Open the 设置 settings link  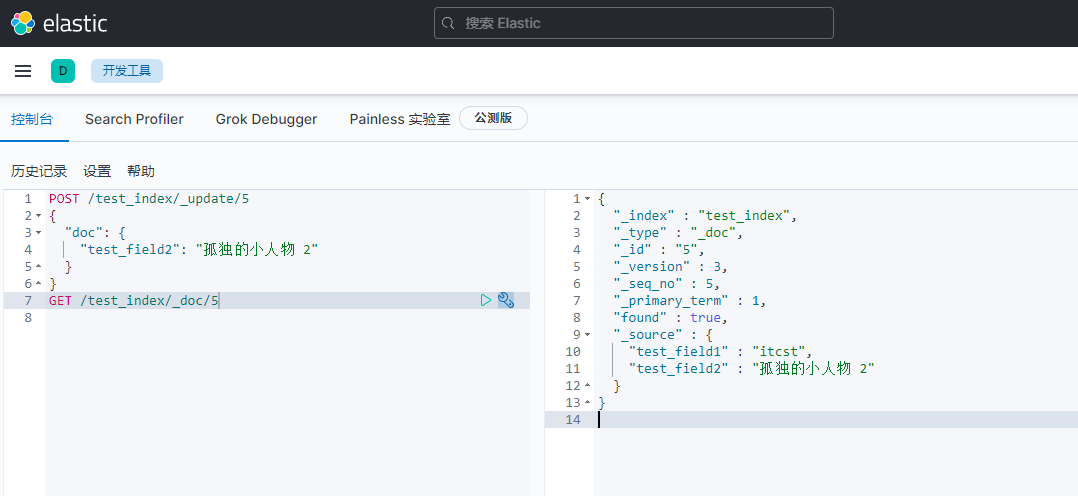click(x=97, y=171)
